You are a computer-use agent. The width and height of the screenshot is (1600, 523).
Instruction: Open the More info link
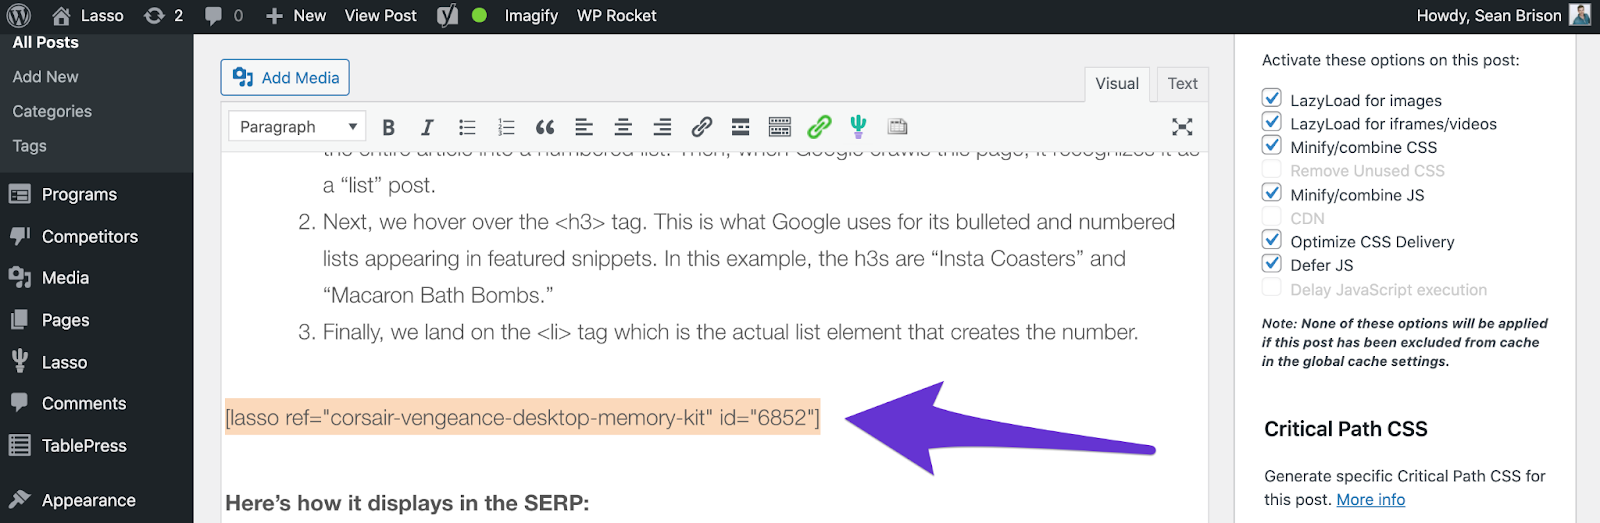pyautogui.click(x=1371, y=500)
